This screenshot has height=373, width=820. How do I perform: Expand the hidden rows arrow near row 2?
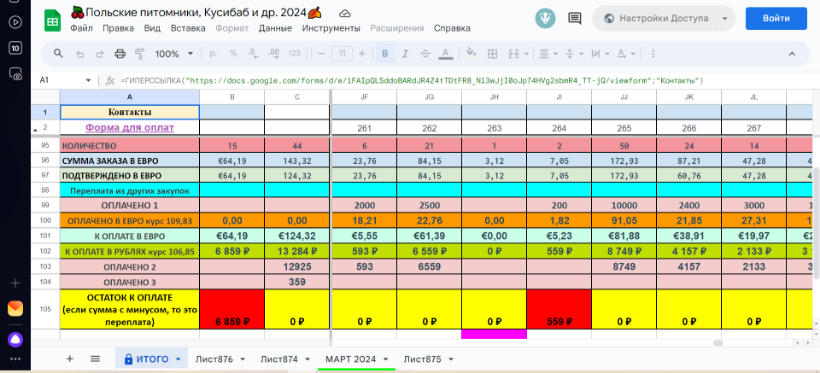click(x=36, y=129)
